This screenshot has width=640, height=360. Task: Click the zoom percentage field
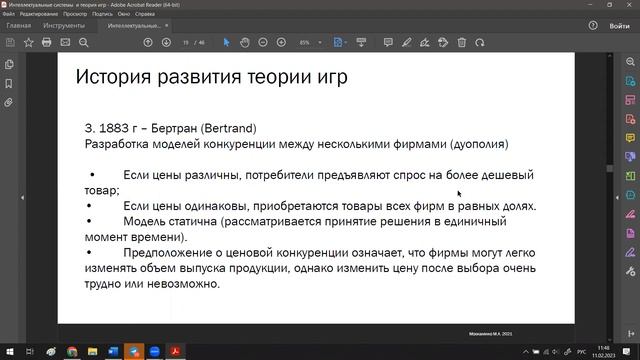pyautogui.click(x=304, y=42)
